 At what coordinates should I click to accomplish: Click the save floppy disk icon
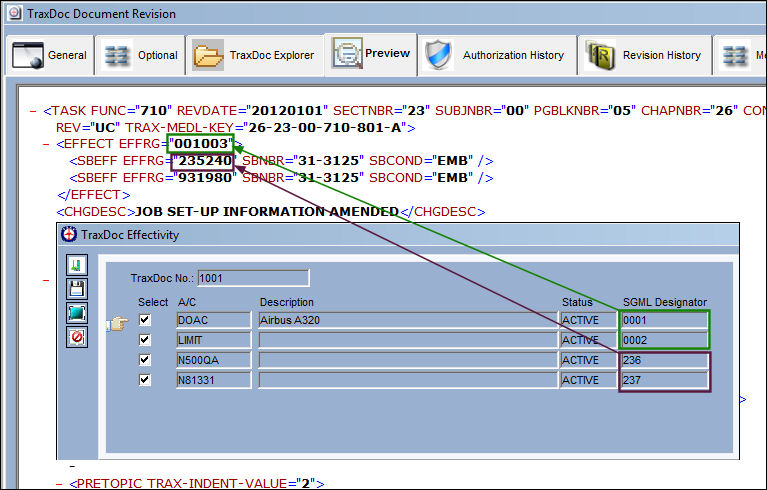coord(77,289)
